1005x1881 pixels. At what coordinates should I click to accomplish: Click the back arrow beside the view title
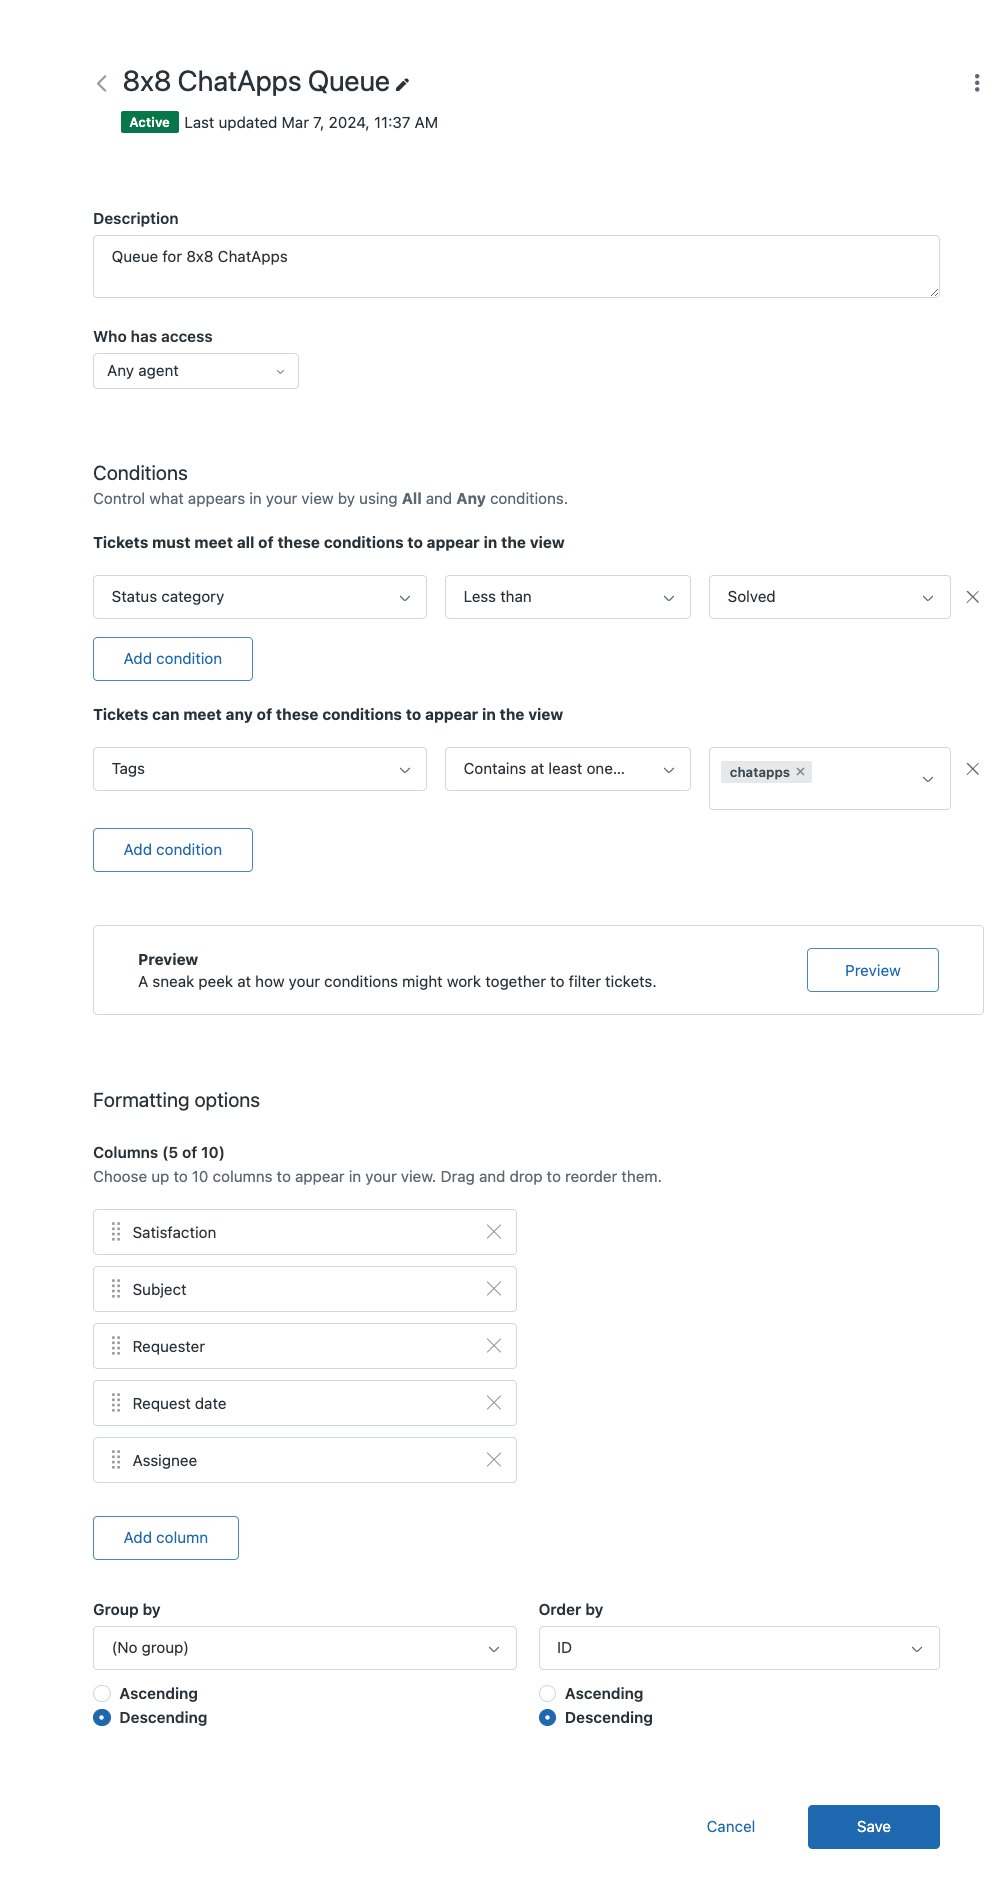point(102,83)
